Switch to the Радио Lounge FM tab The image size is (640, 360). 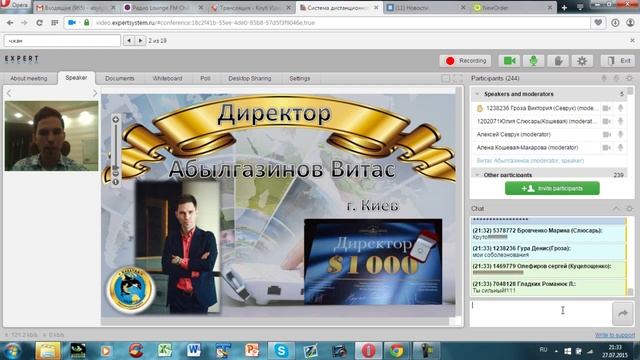(164, 7)
